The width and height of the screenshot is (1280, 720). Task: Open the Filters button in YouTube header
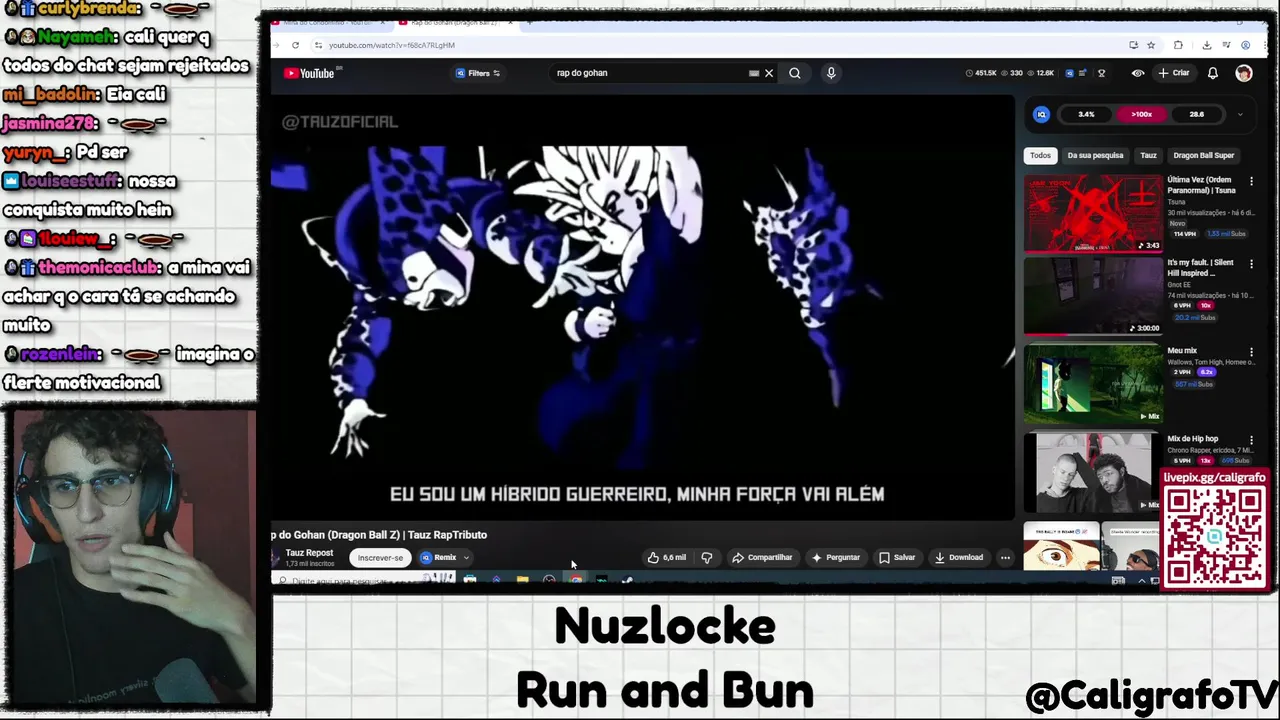[477, 73]
